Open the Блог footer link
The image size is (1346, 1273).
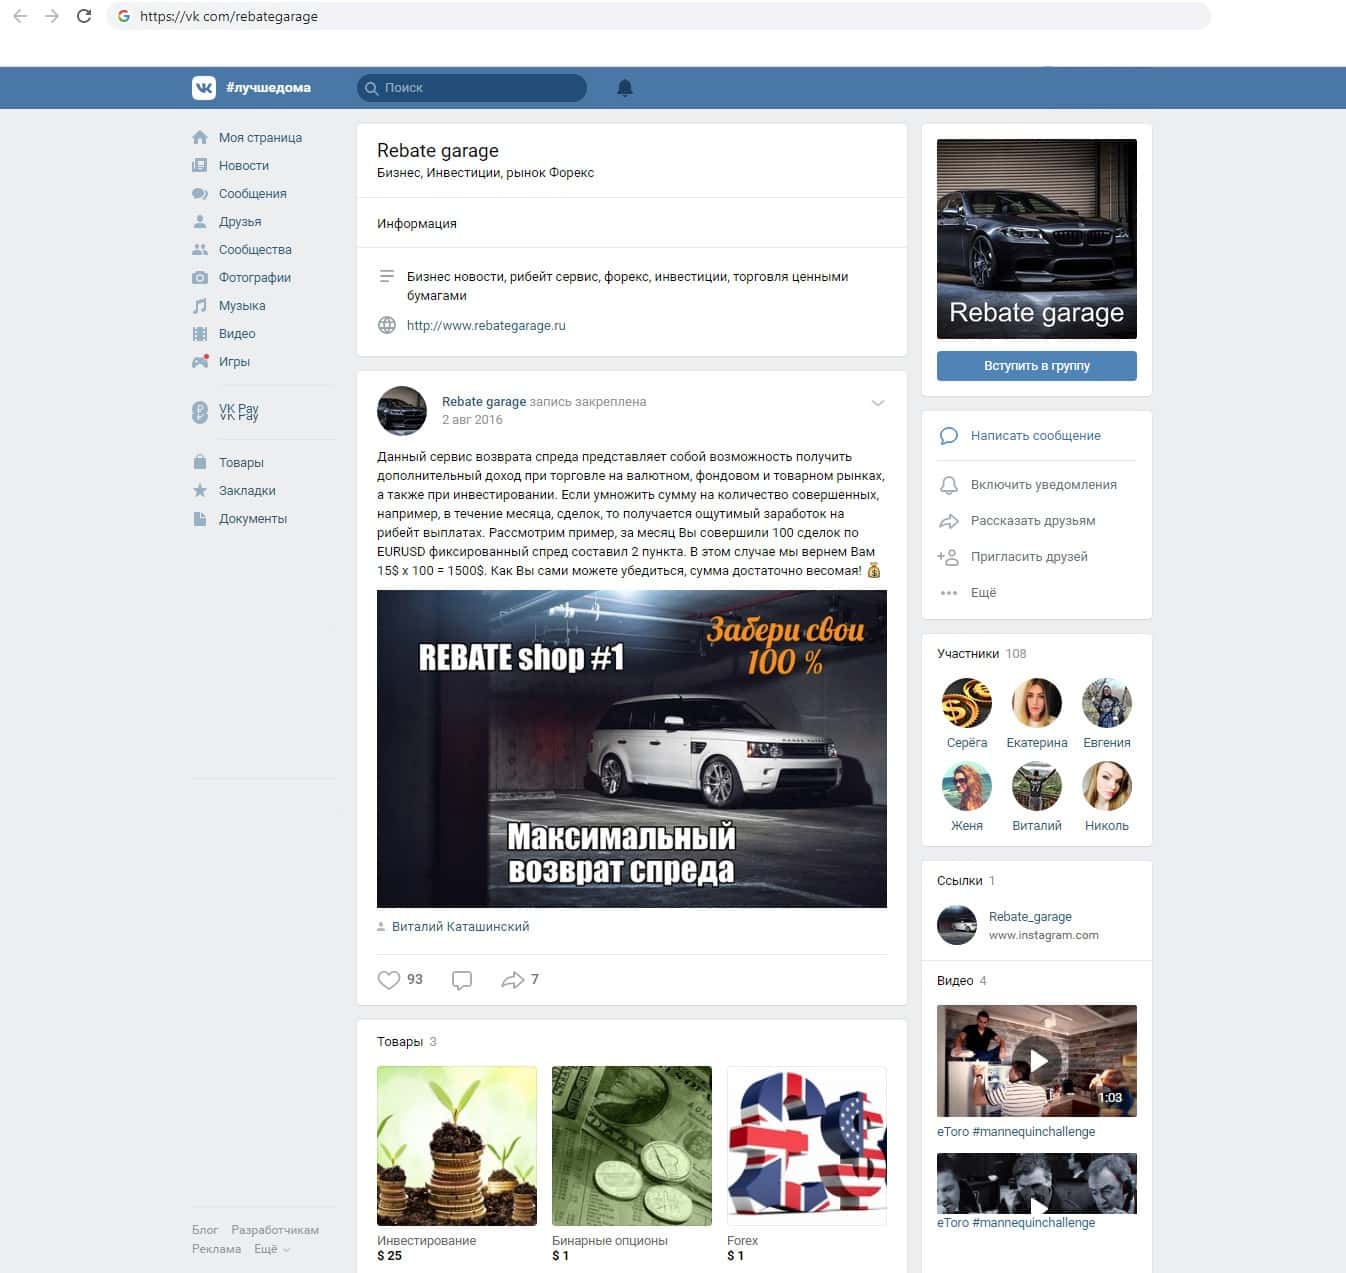pyautogui.click(x=205, y=1230)
